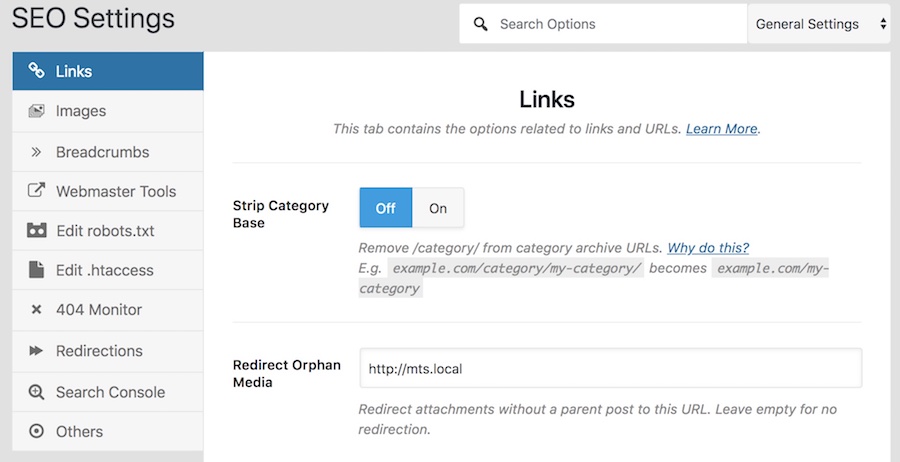Open the Learn More link
Viewport: 900px width, 462px height.
721,129
